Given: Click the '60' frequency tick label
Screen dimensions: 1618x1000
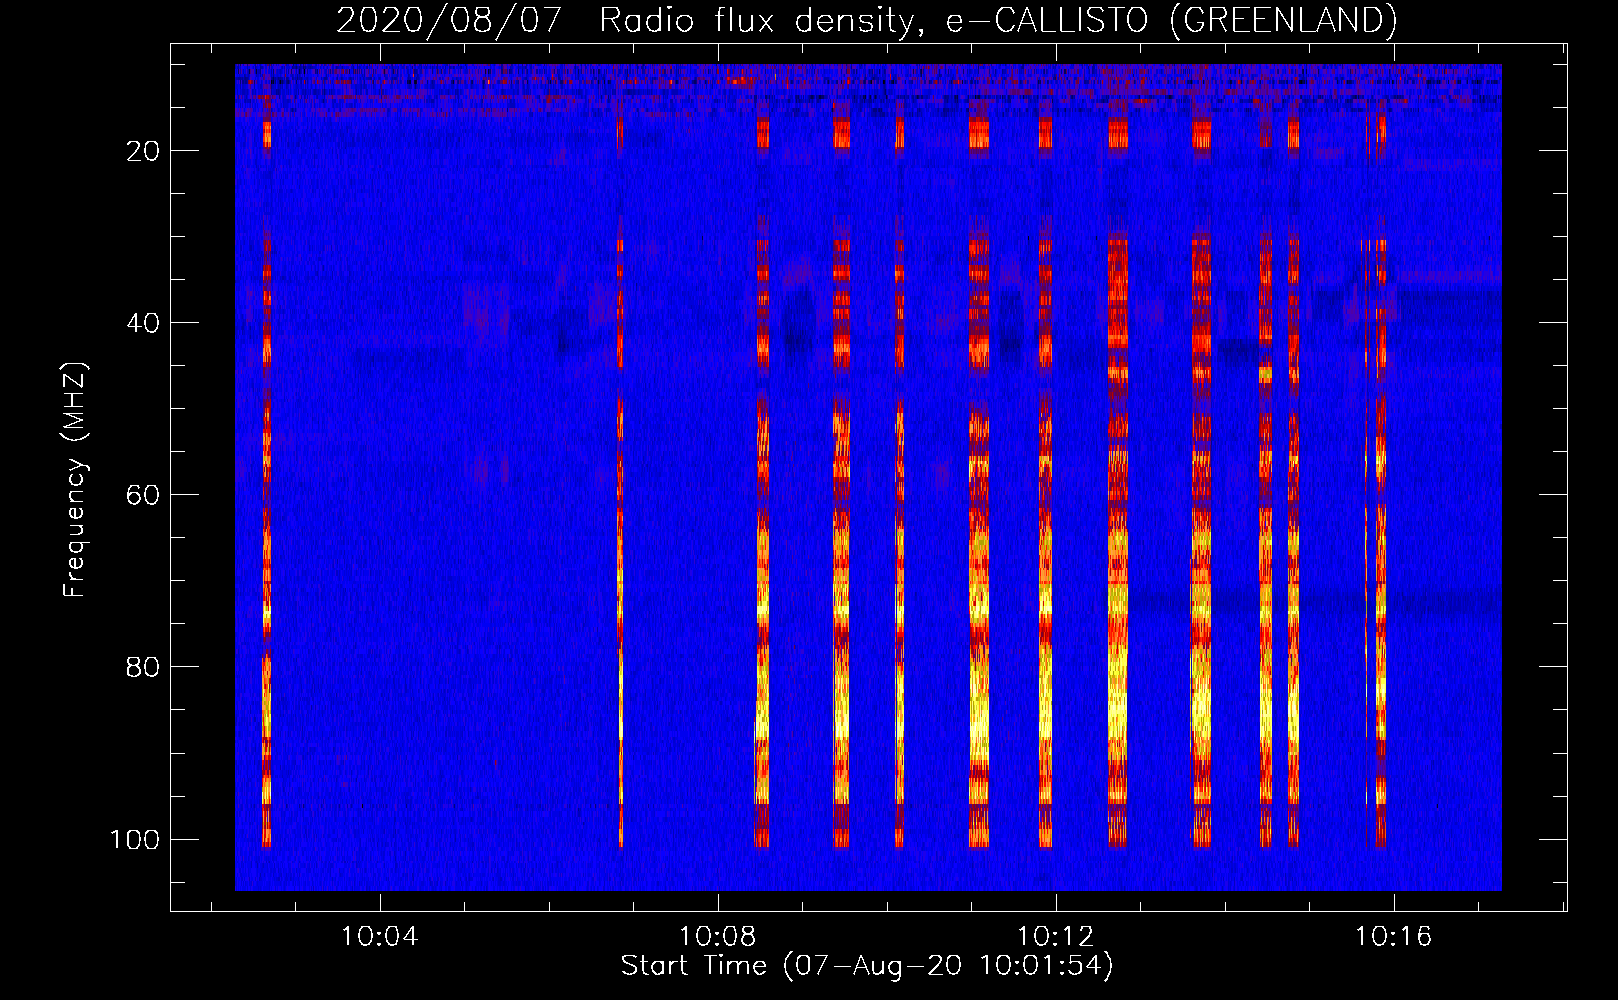Looking at the screenshot, I should point(143,495).
